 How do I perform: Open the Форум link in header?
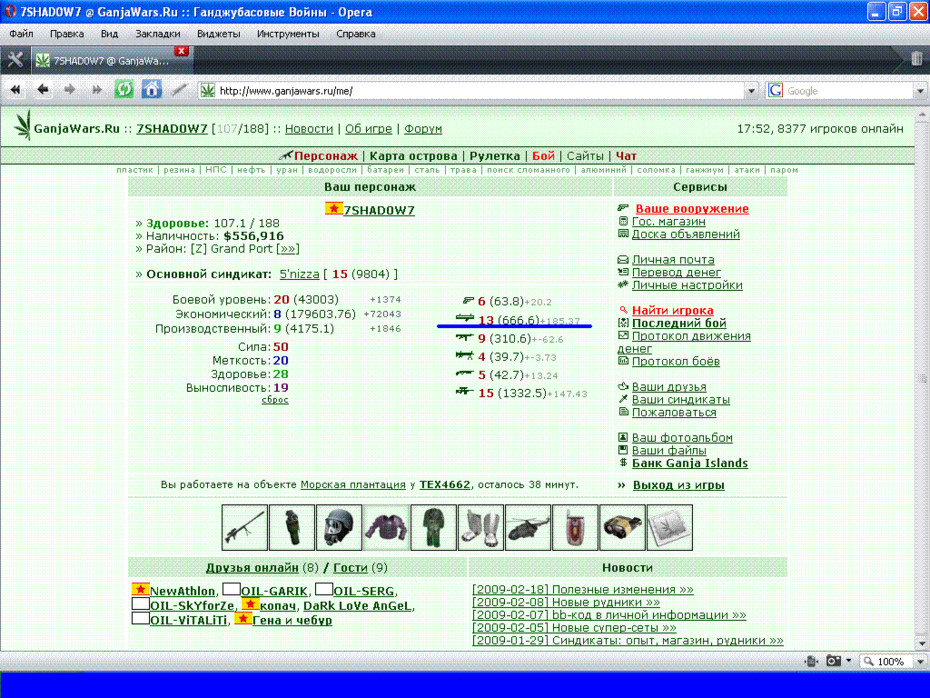[x=423, y=129]
